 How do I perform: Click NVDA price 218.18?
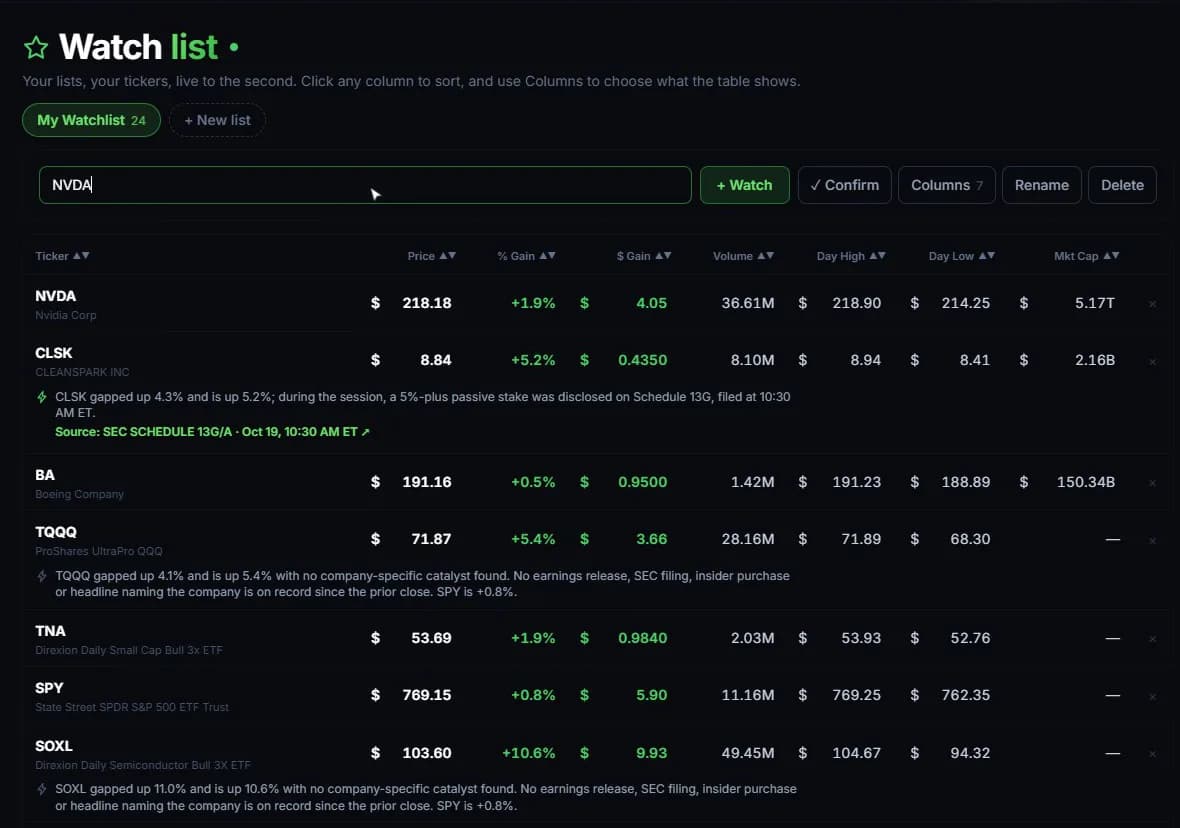(427, 303)
